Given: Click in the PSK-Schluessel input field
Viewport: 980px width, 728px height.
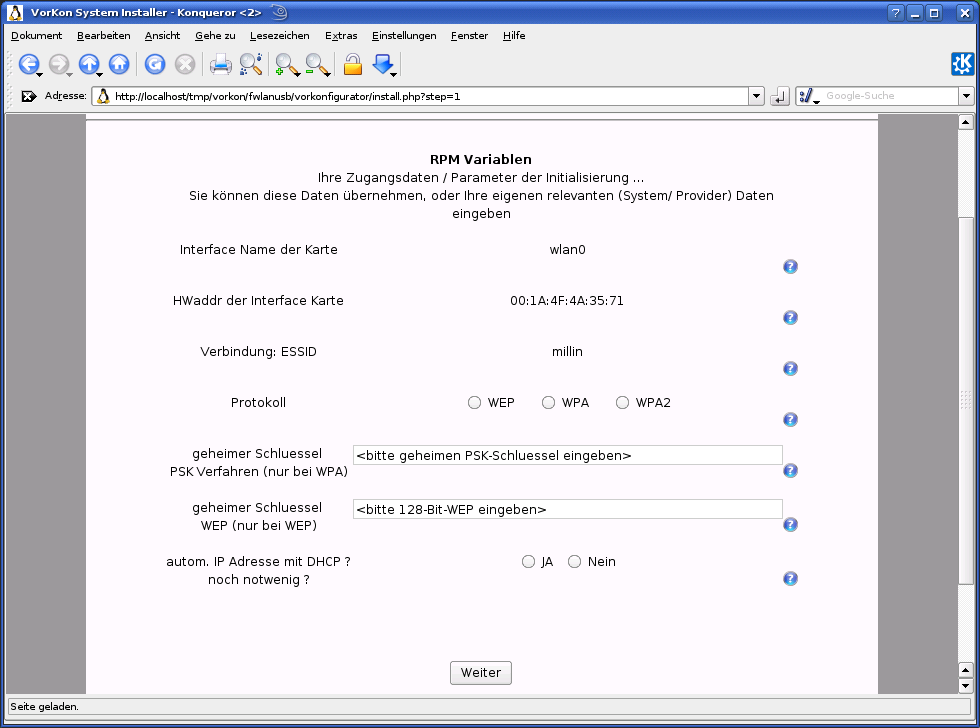Looking at the screenshot, I should [x=568, y=456].
